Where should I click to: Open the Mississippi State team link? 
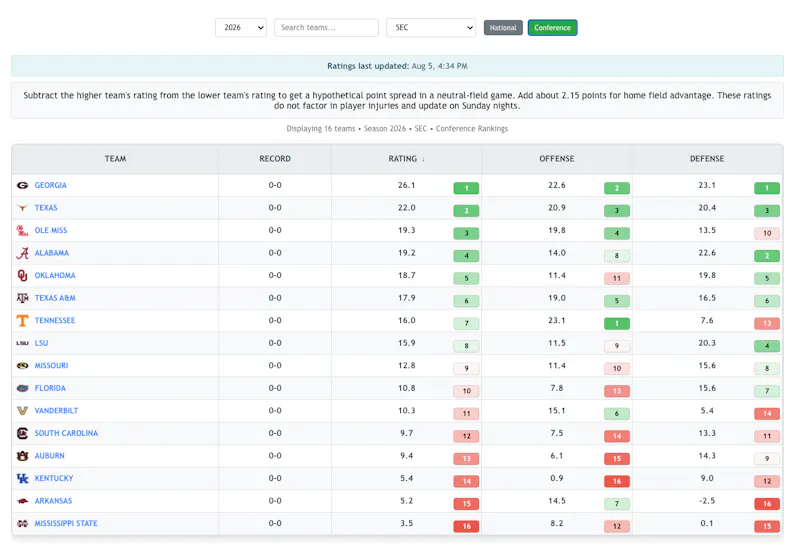click(x=66, y=523)
